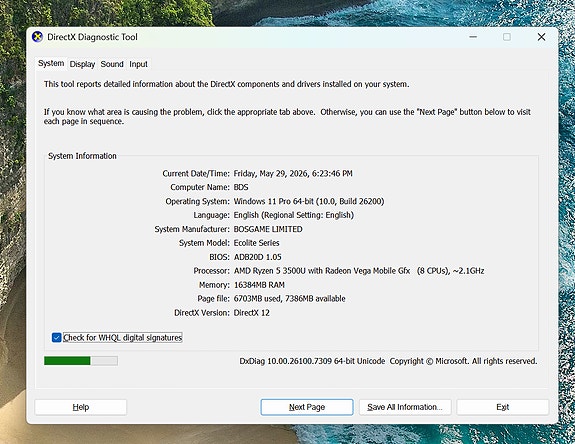Click the Memory label
575x444 pixels.
coord(214,285)
